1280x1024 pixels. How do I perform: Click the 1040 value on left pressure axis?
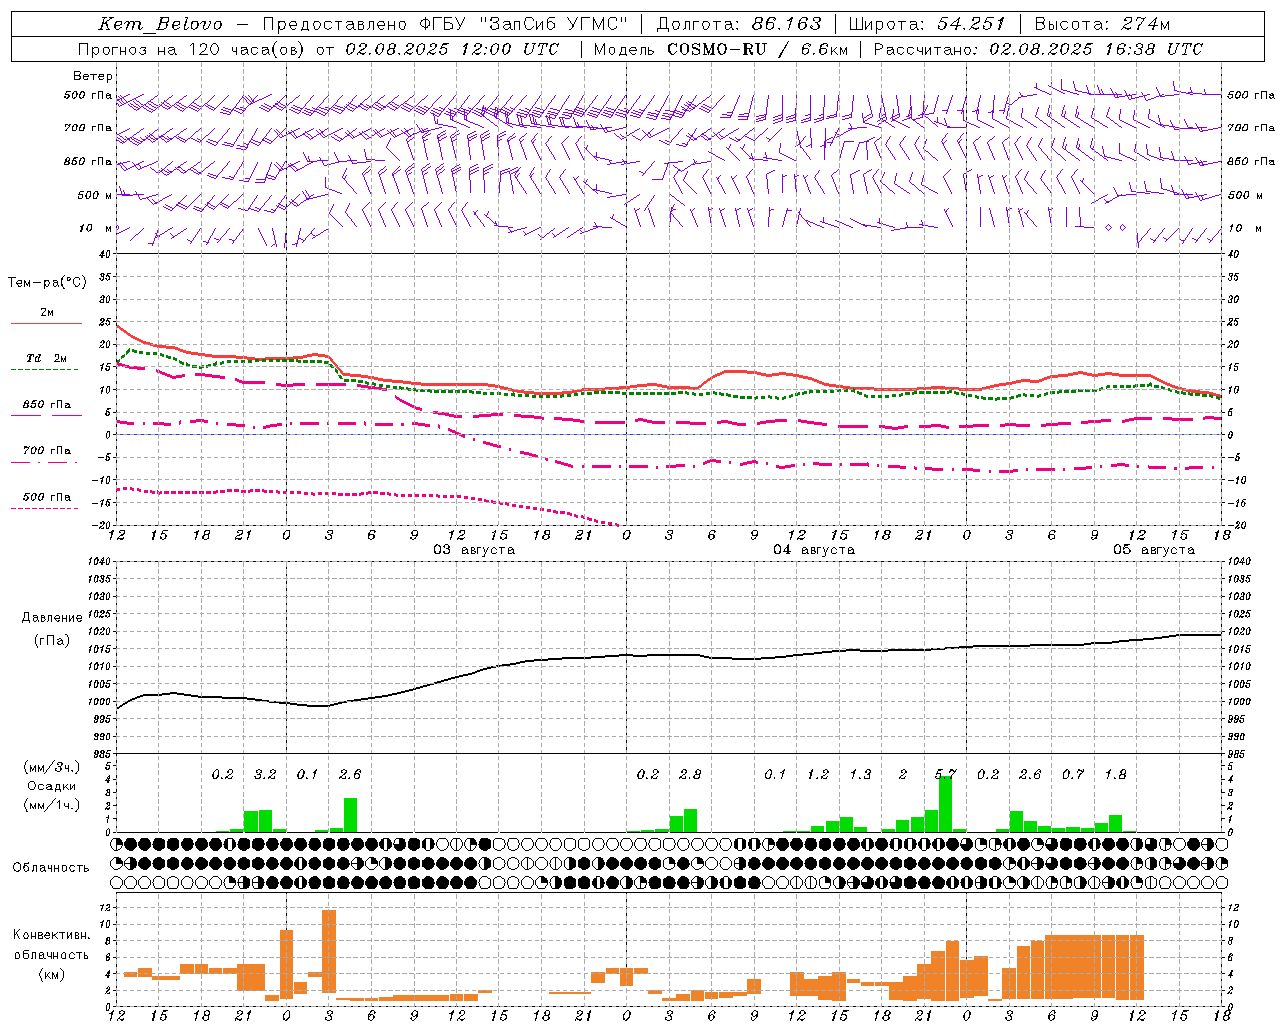[99, 562]
